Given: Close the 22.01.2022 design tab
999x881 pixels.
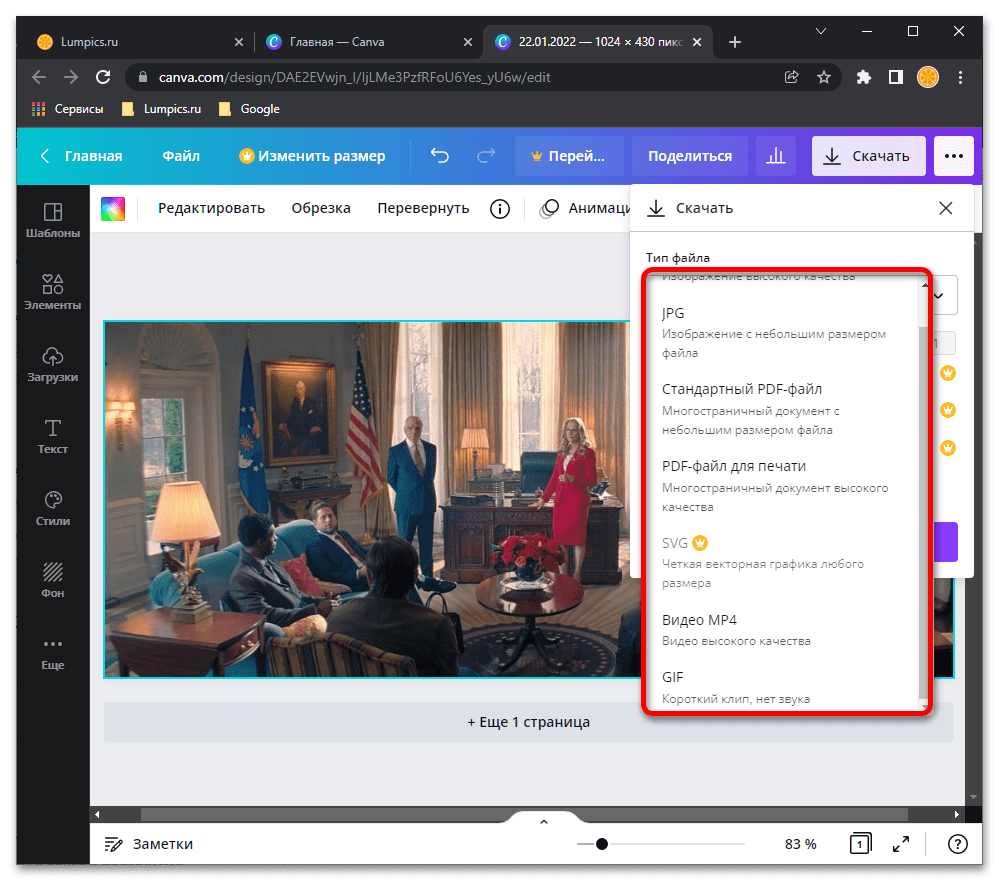Looking at the screenshot, I should [697, 42].
